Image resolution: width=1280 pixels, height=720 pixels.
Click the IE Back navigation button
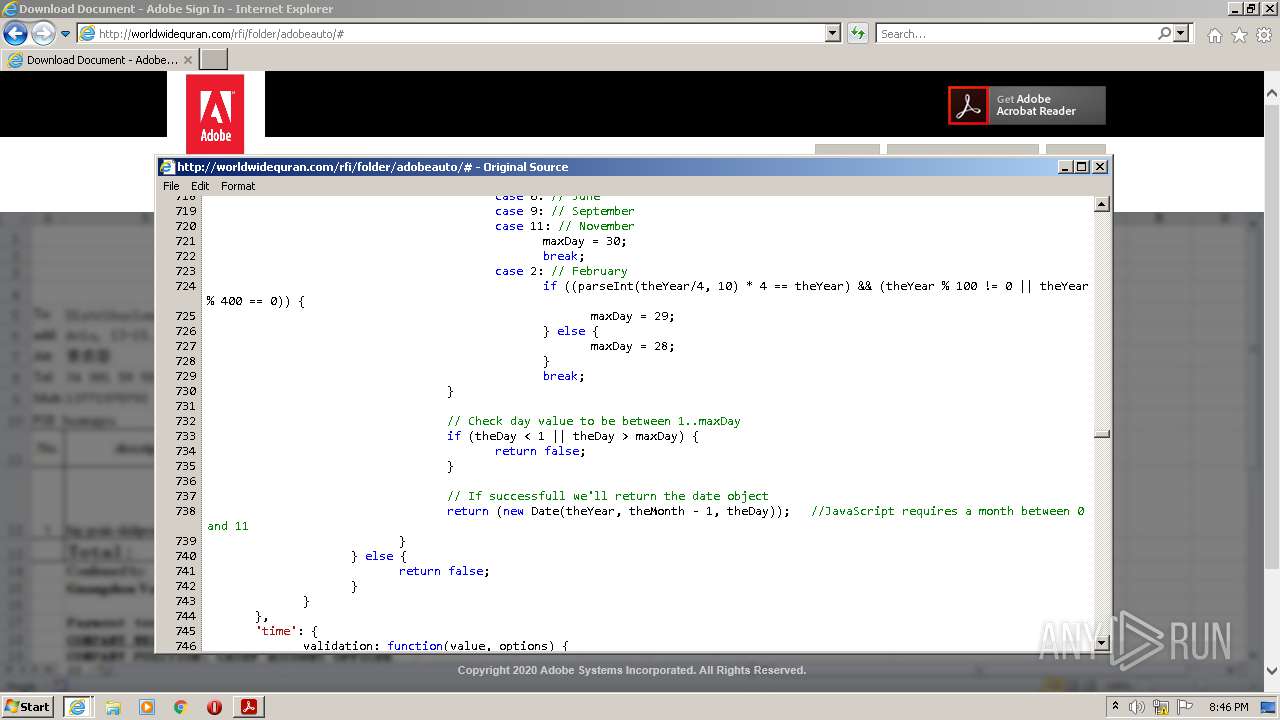[15, 33]
